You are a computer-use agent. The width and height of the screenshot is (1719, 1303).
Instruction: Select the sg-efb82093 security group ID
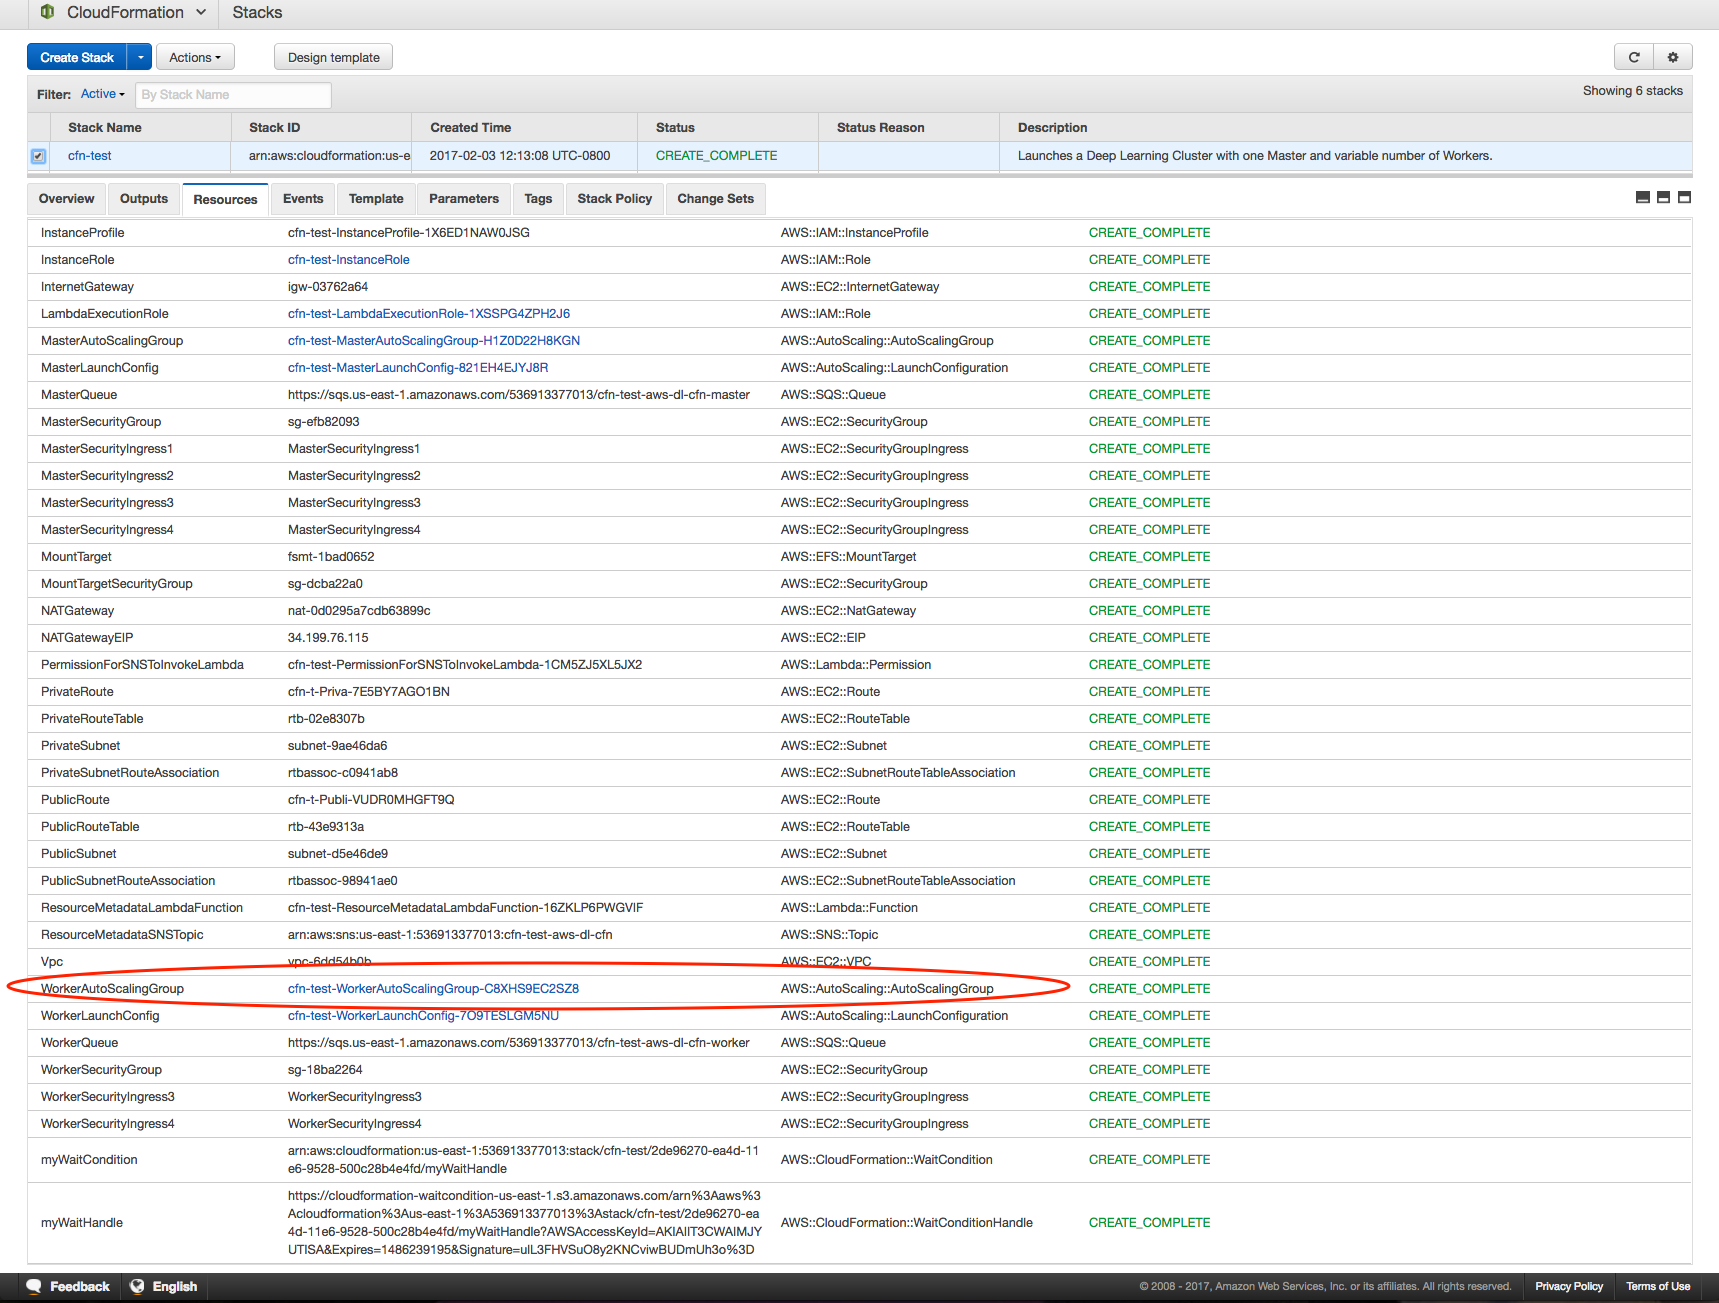tap(324, 422)
